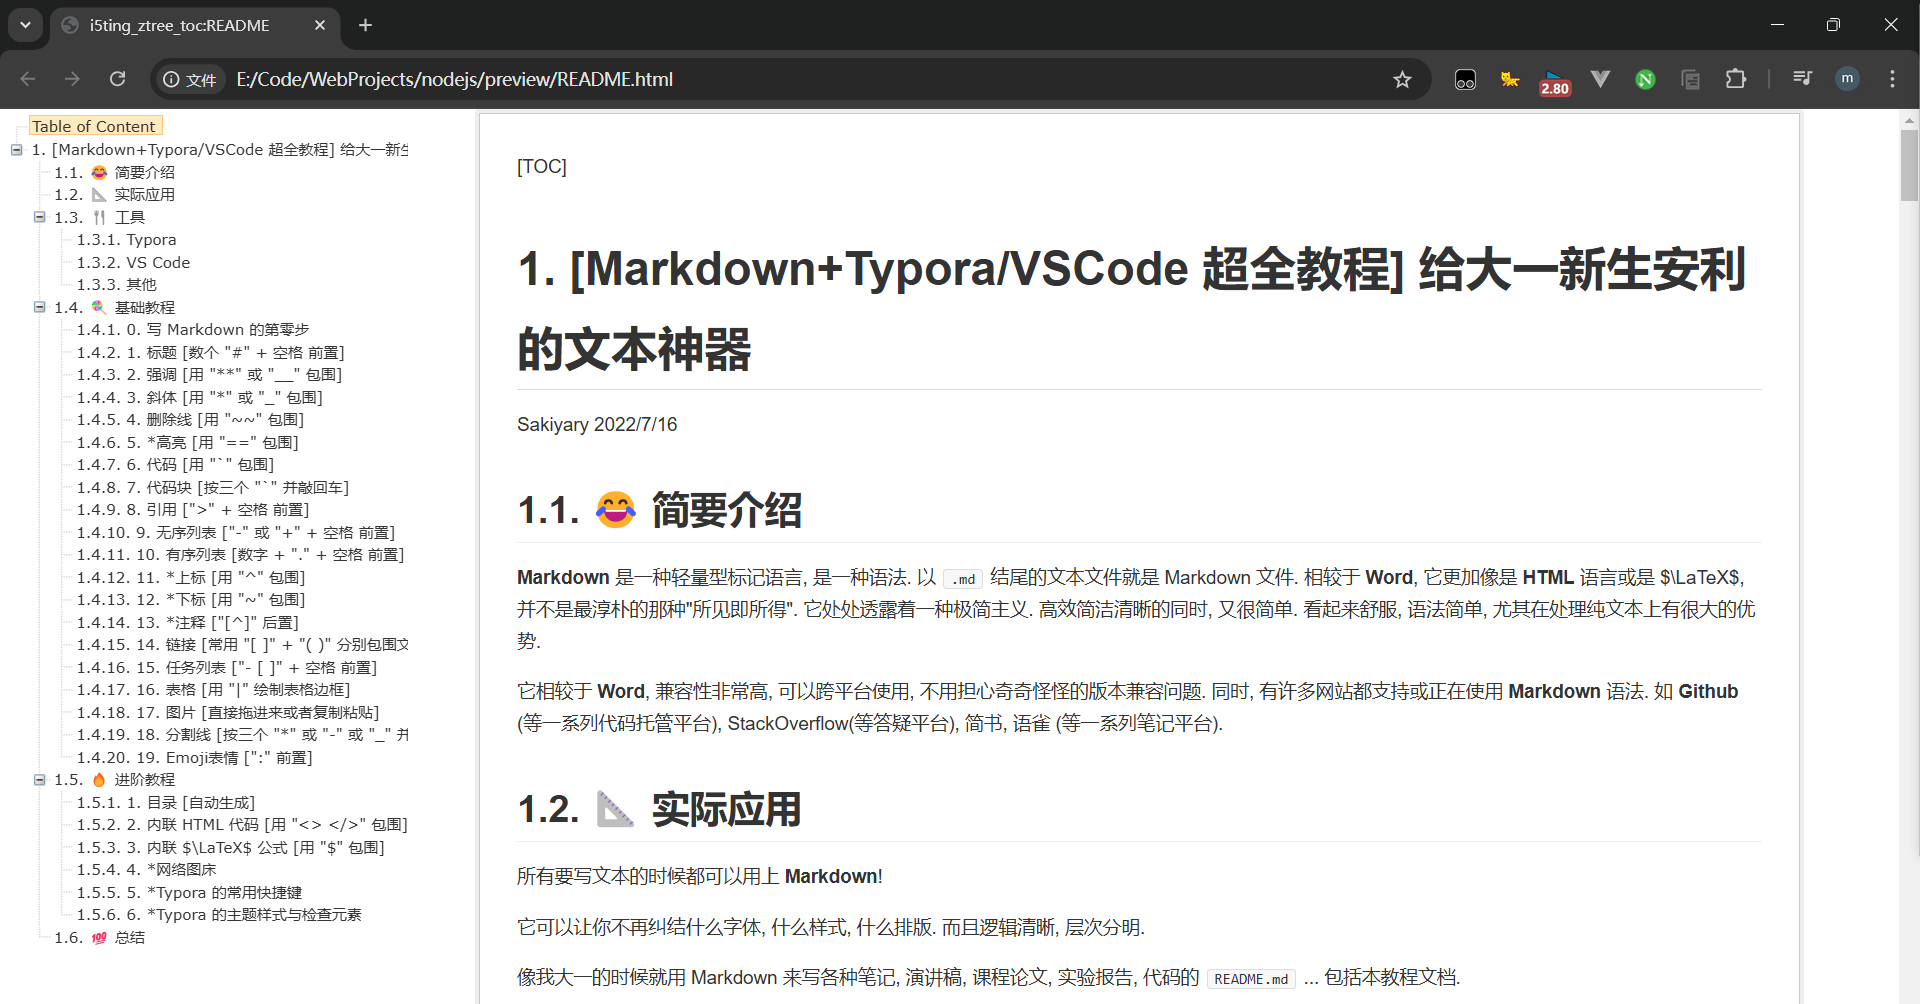Go to 1.6. 总结 in the tree
This screenshot has width=1920, height=1004.
tap(99, 937)
